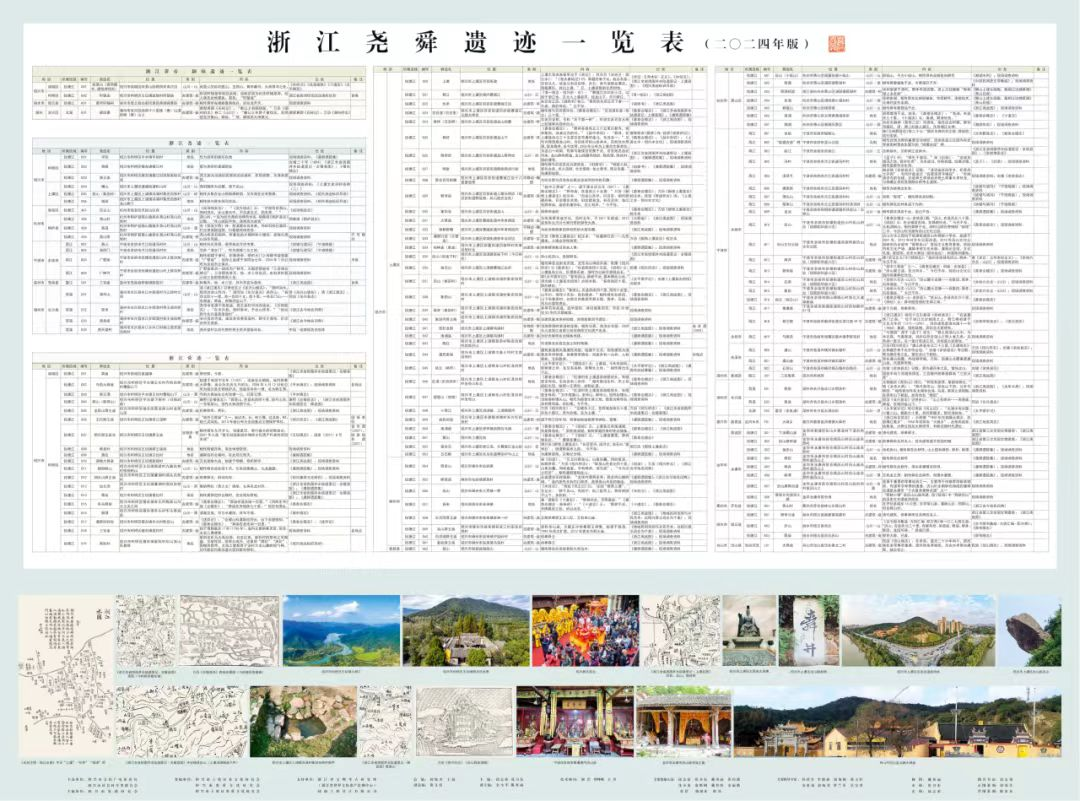Screen dimensions: 1080x801
Task: Select the temple interior altar photo
Action: (x=573, y=720)
